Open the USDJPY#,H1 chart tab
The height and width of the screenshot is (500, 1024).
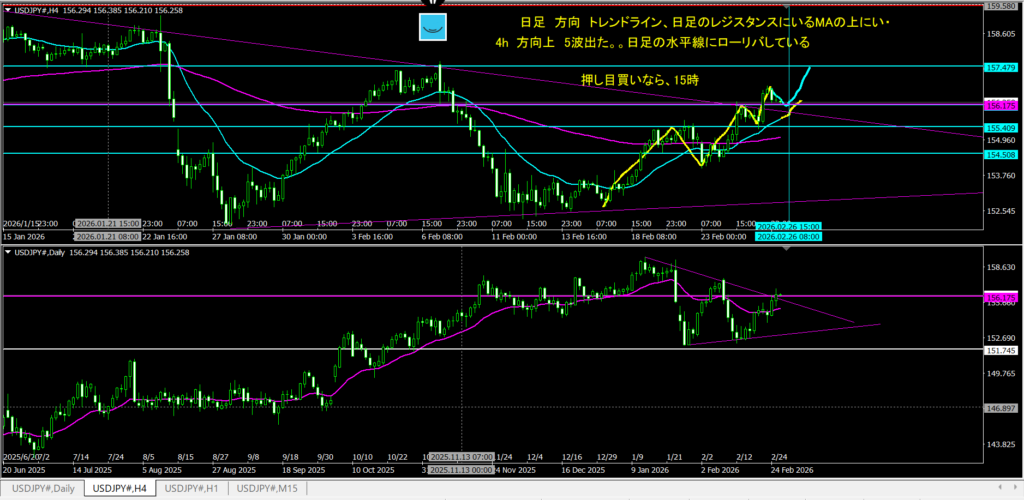coord(192,488)
